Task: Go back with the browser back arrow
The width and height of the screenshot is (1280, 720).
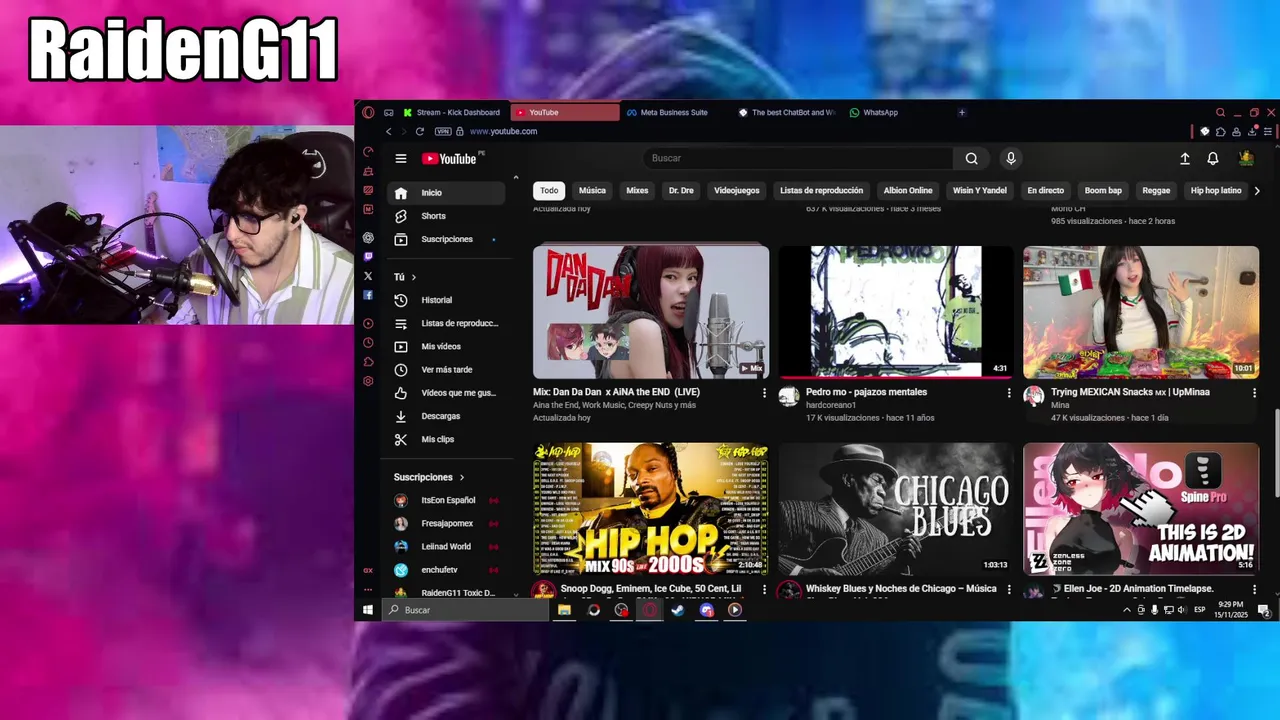Action: 389,131
